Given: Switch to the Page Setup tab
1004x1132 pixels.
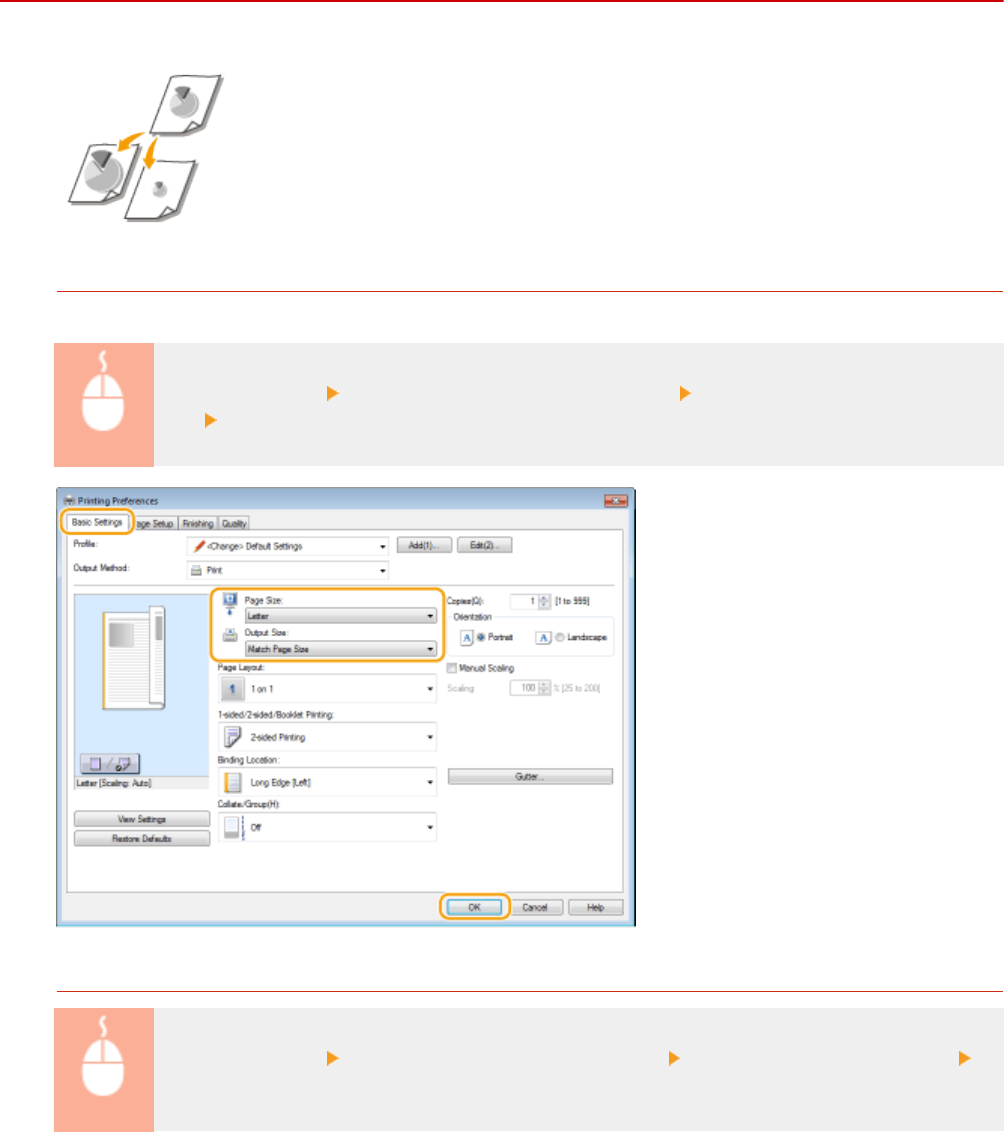Looking at the screenshot, I should 154,523.
